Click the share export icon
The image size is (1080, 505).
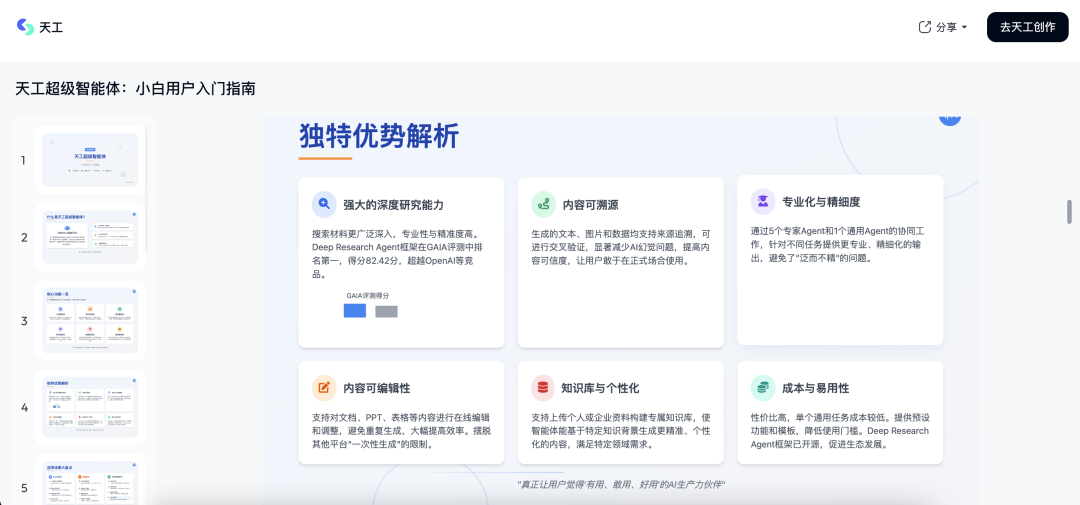(925, 27)
